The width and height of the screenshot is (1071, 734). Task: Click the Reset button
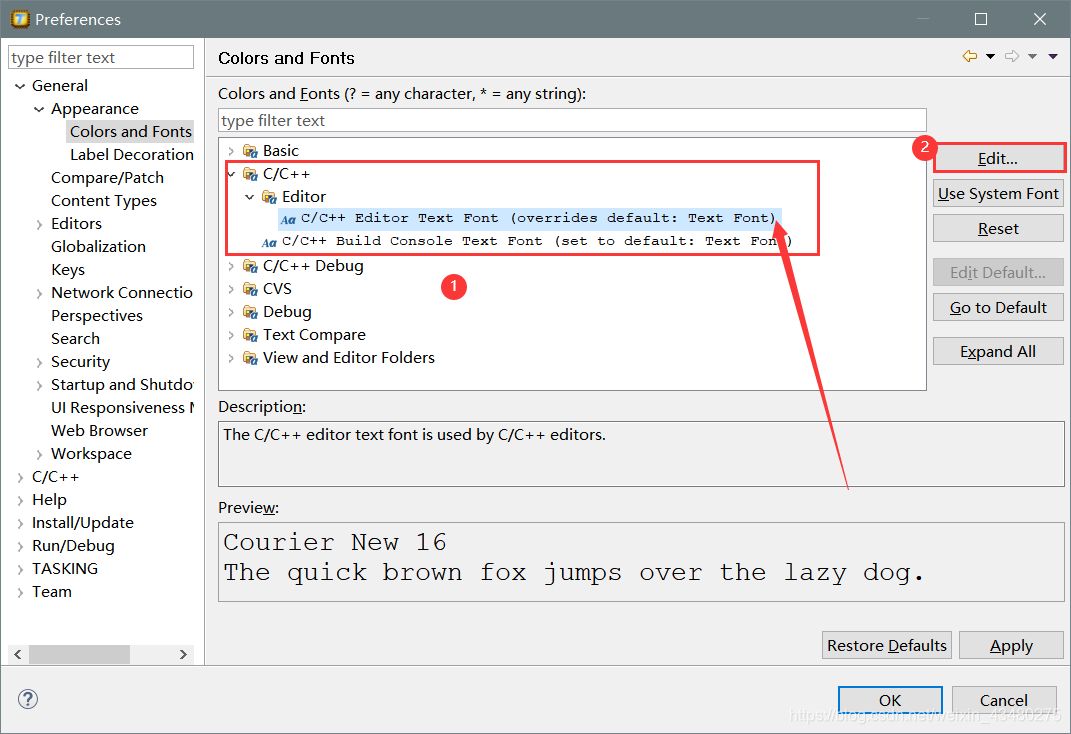[998, 229]
